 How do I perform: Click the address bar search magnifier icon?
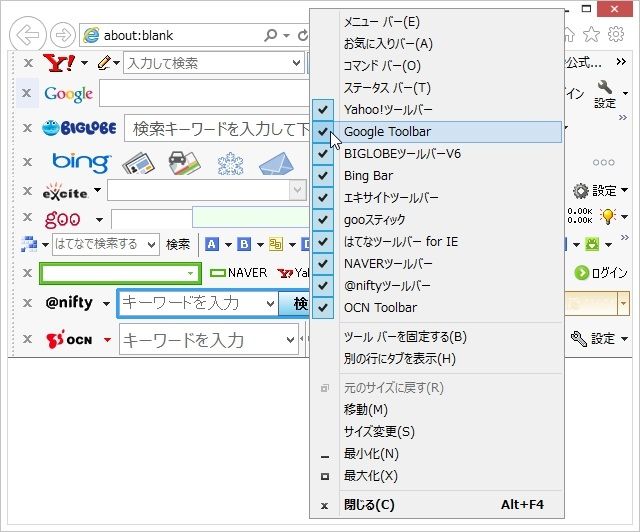(x=270, y=35)
